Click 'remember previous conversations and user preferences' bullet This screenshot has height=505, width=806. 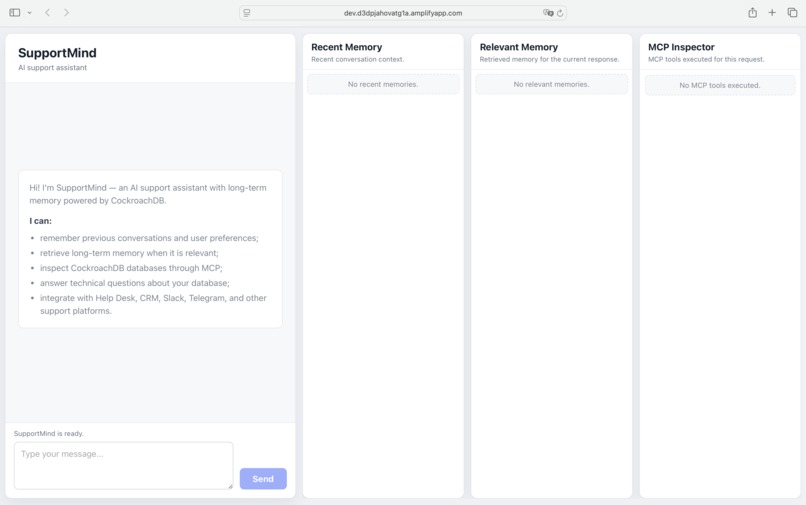(x=149, y=238)
